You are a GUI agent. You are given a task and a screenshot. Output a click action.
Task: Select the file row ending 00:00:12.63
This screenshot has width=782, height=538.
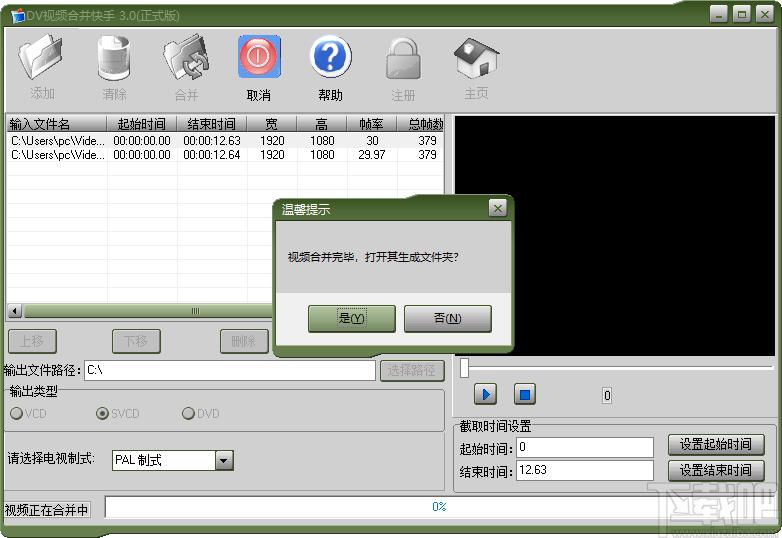click(x=225, y=141)
